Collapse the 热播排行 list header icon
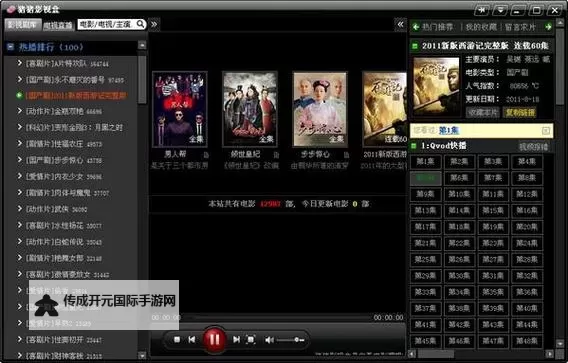The image size is (568, 363). coord(11,47)
